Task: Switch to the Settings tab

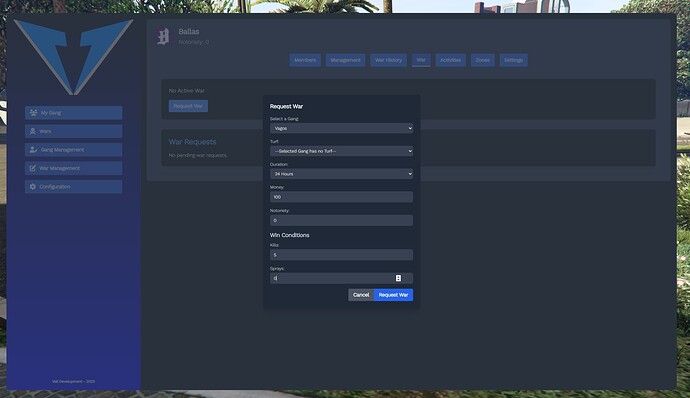Action: [514, 60]
